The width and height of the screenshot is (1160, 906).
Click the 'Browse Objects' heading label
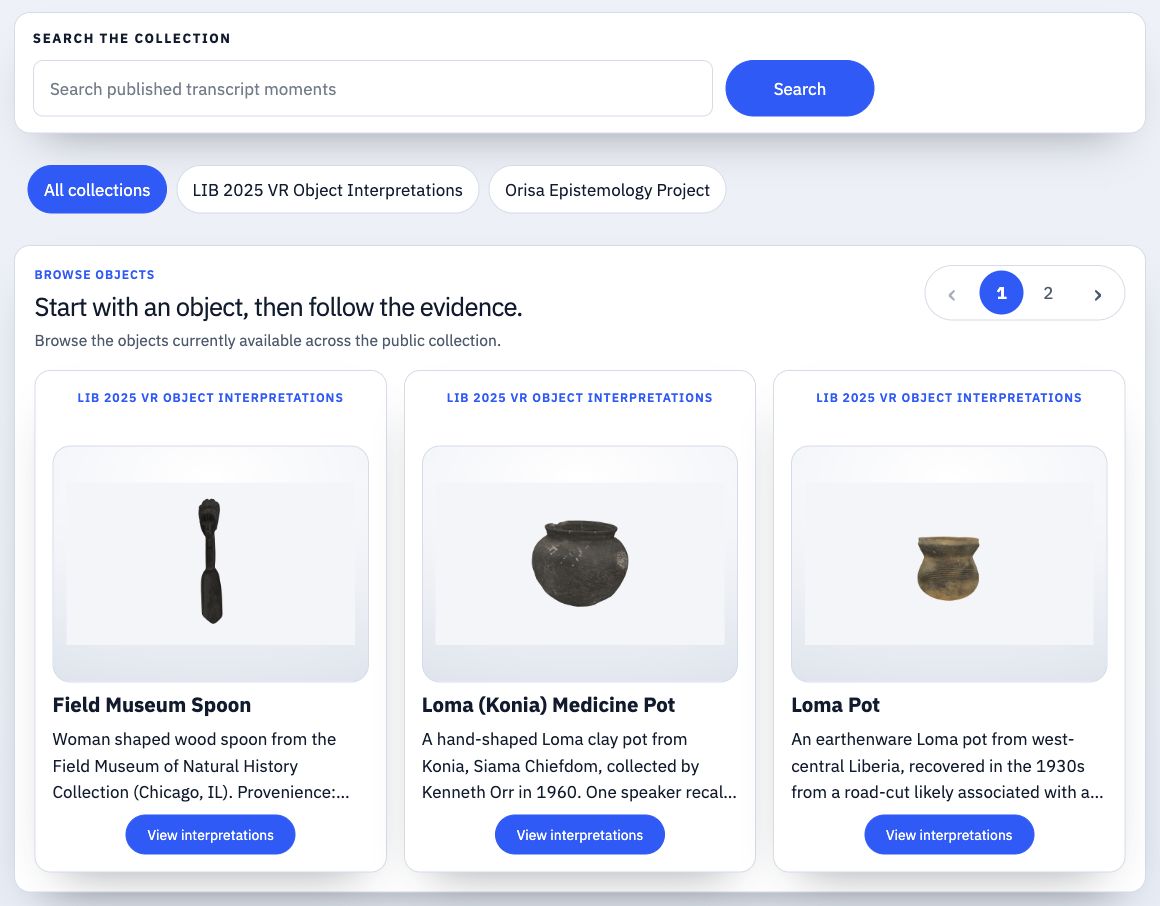(95, 274)
